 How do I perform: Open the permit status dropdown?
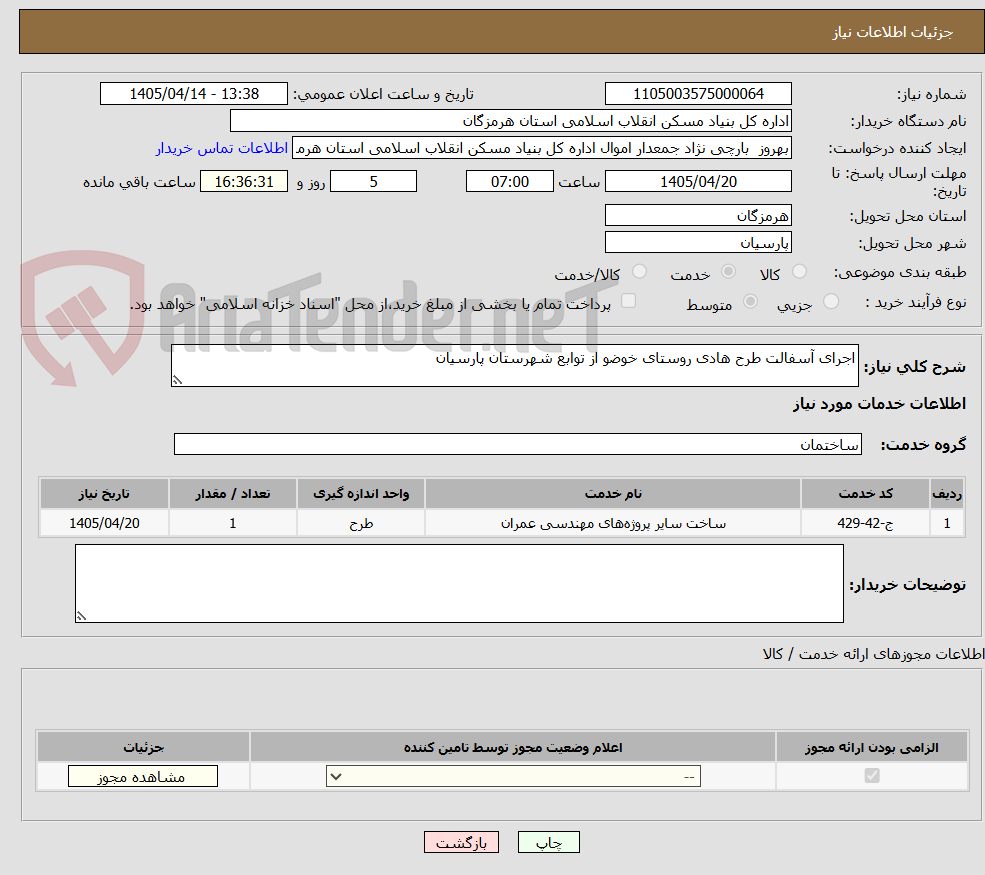click(513, 776)
